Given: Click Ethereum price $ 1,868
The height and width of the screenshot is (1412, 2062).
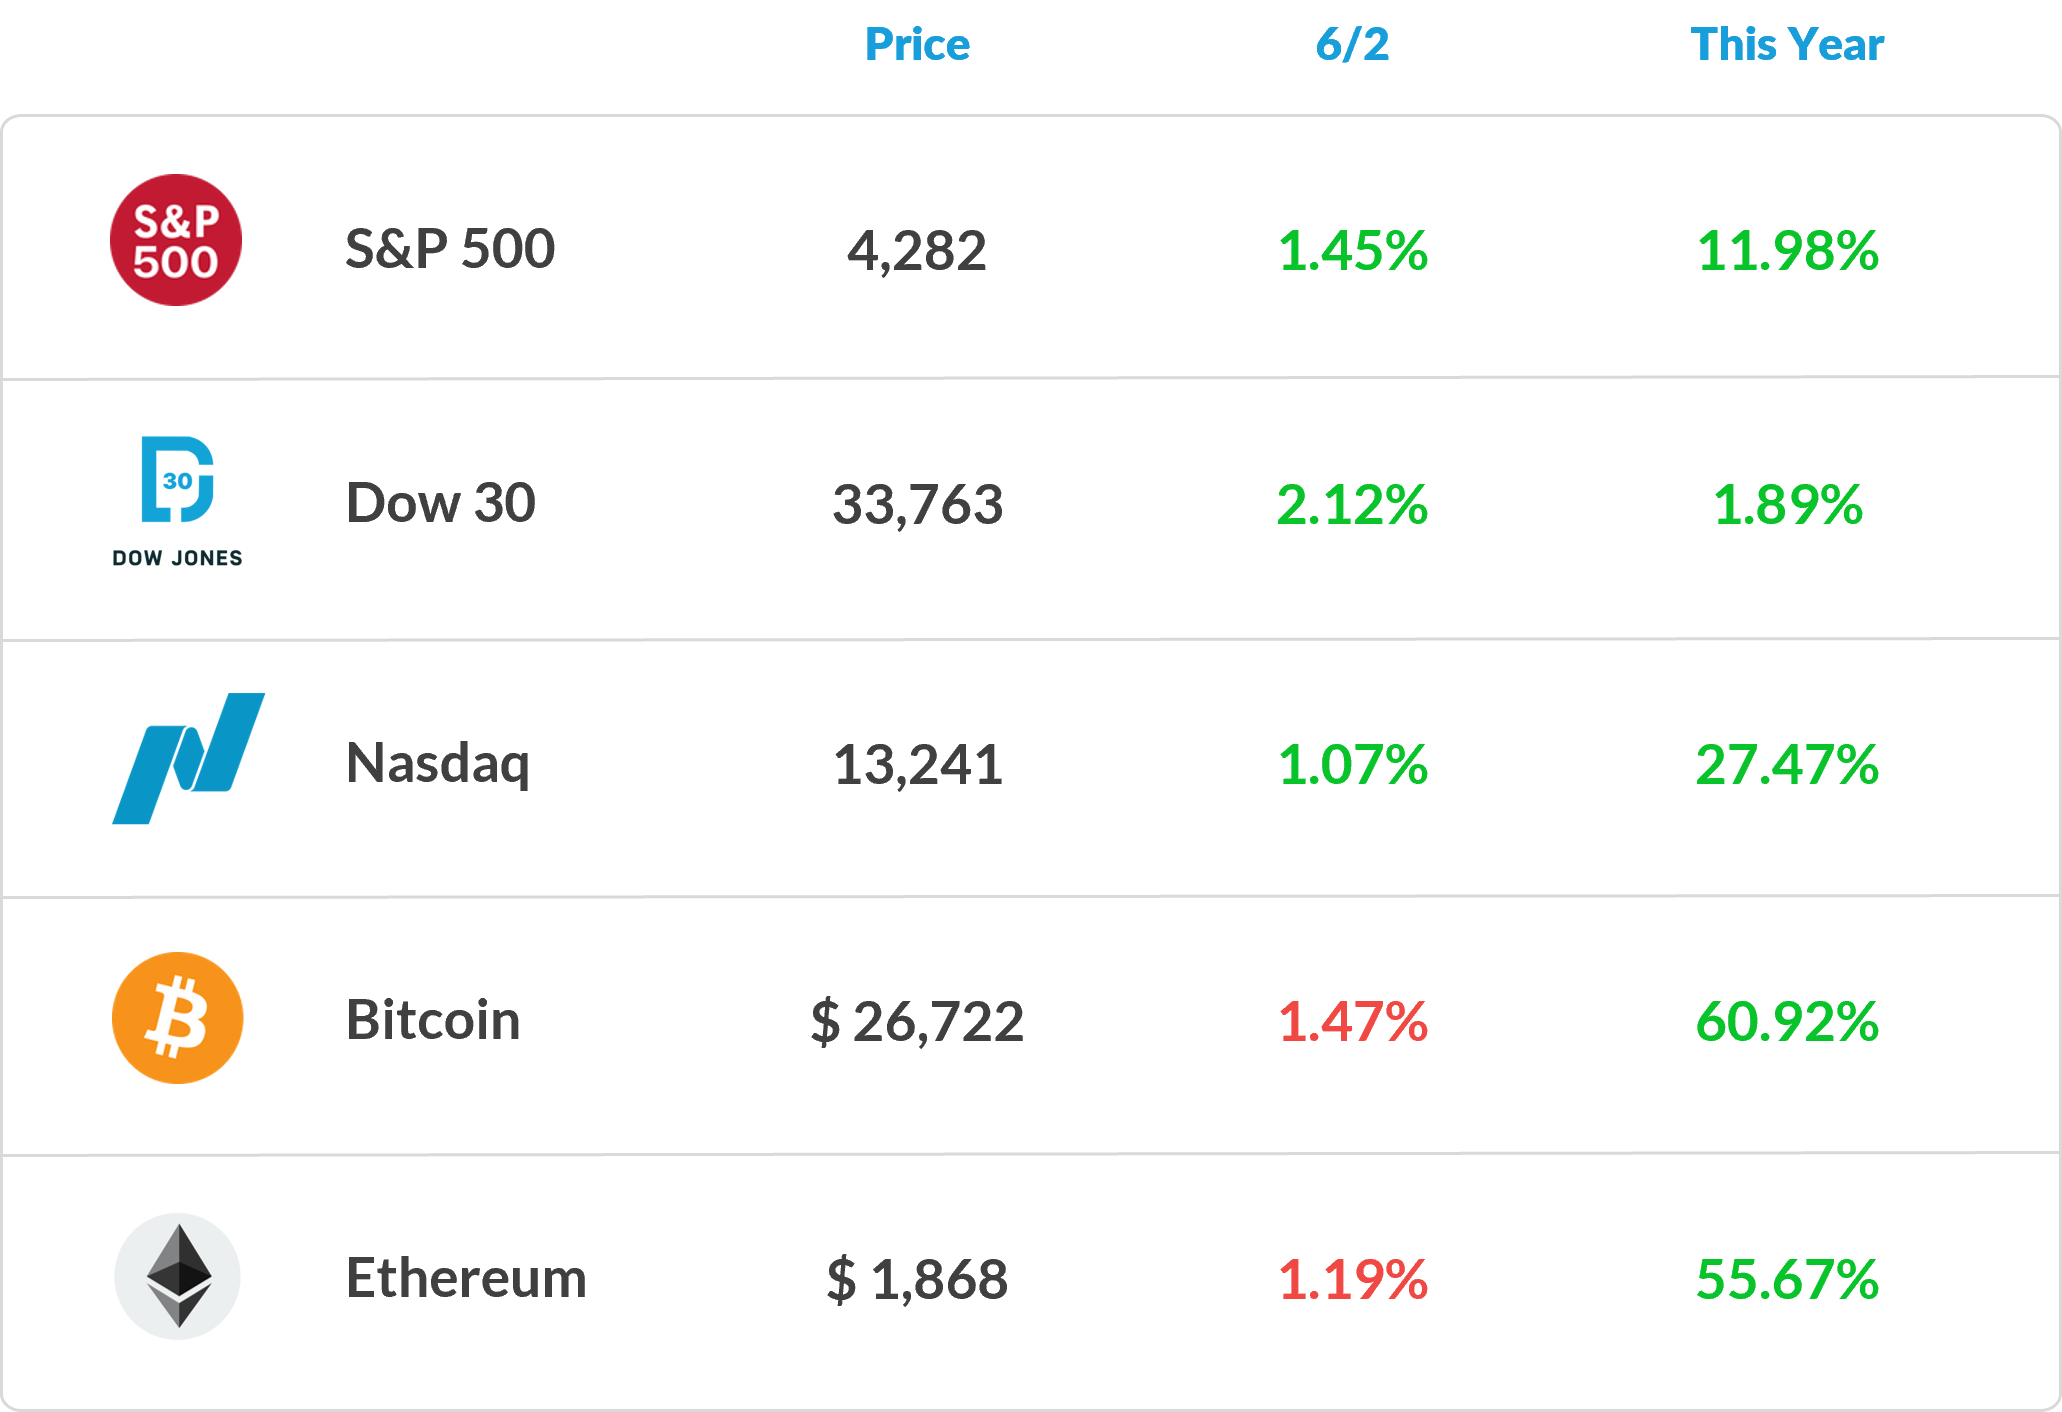Looking at the screenshot, I should click(917, 1280).
